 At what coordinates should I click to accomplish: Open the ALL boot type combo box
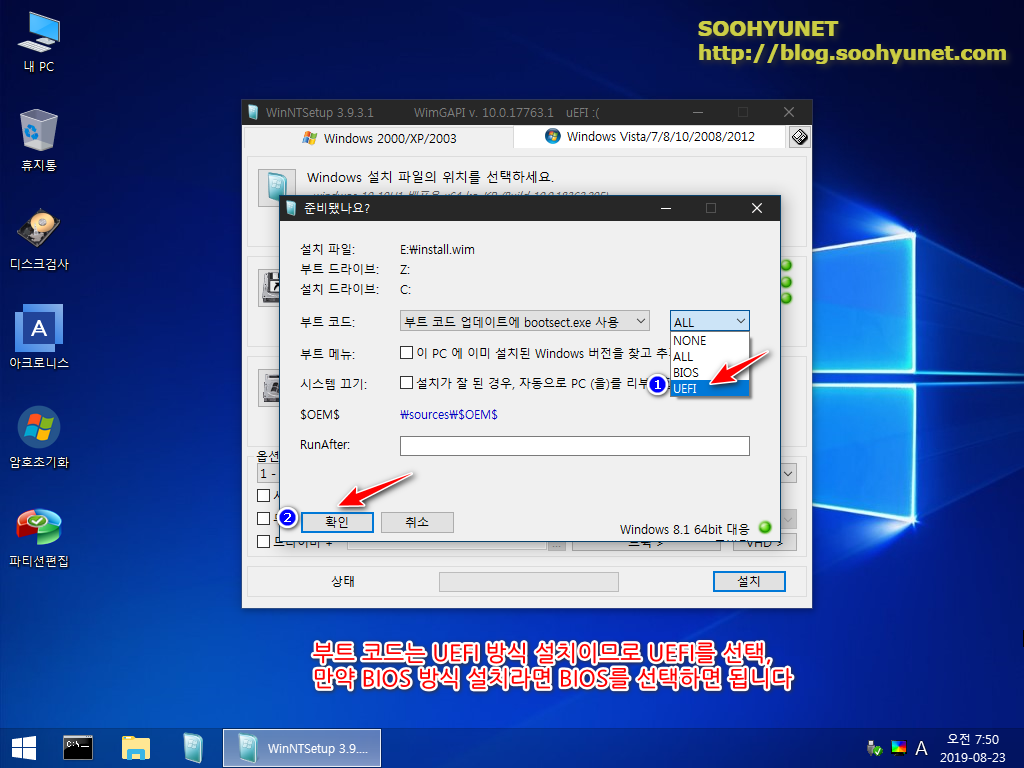click(x=709, y=321)
